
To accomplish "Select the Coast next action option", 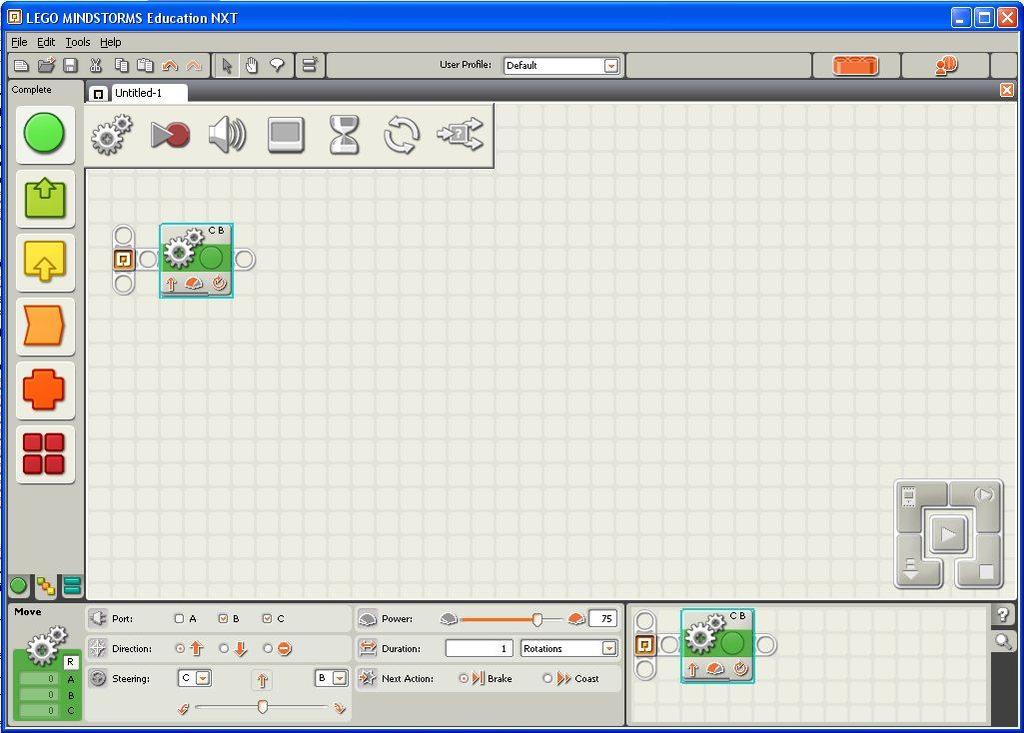I will [x=547, y=679].
